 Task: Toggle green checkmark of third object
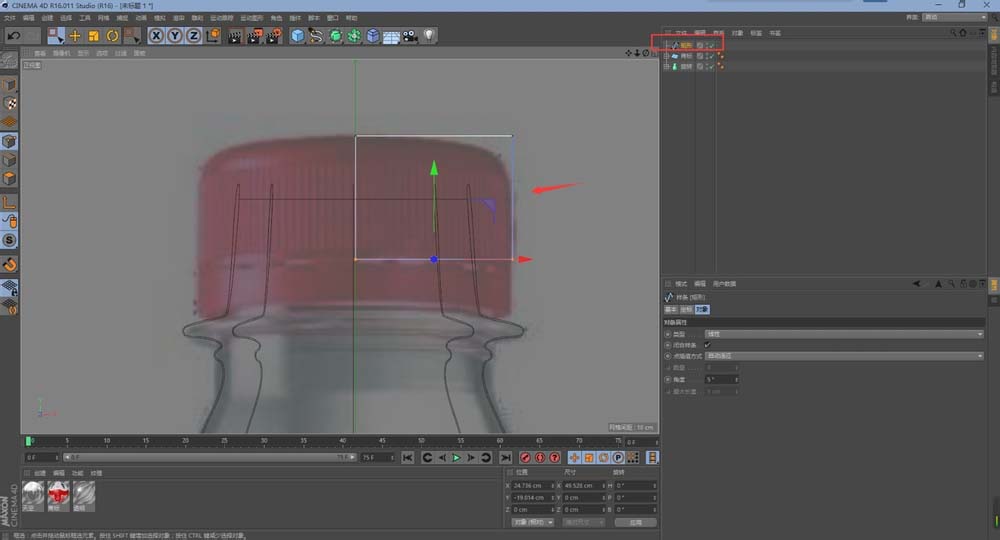point(712,67)
